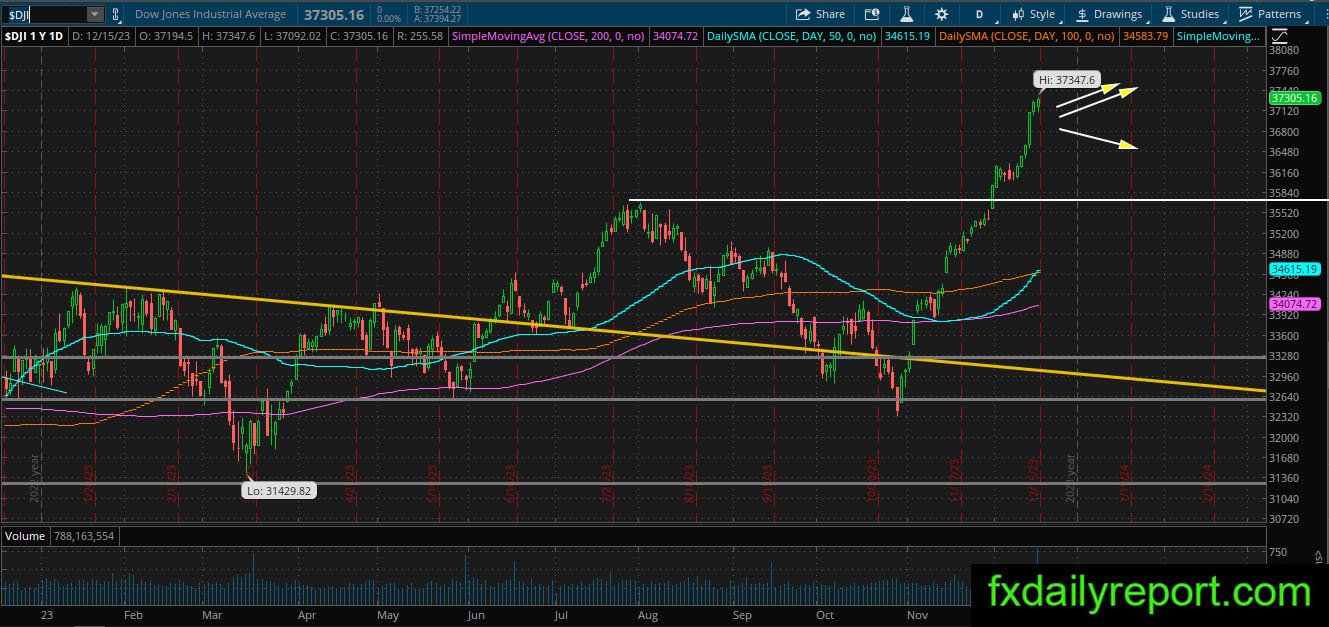Click the $DJI 1 Y 1D chart label
This screenshot has height=627, width=1329.
[34, 36]
